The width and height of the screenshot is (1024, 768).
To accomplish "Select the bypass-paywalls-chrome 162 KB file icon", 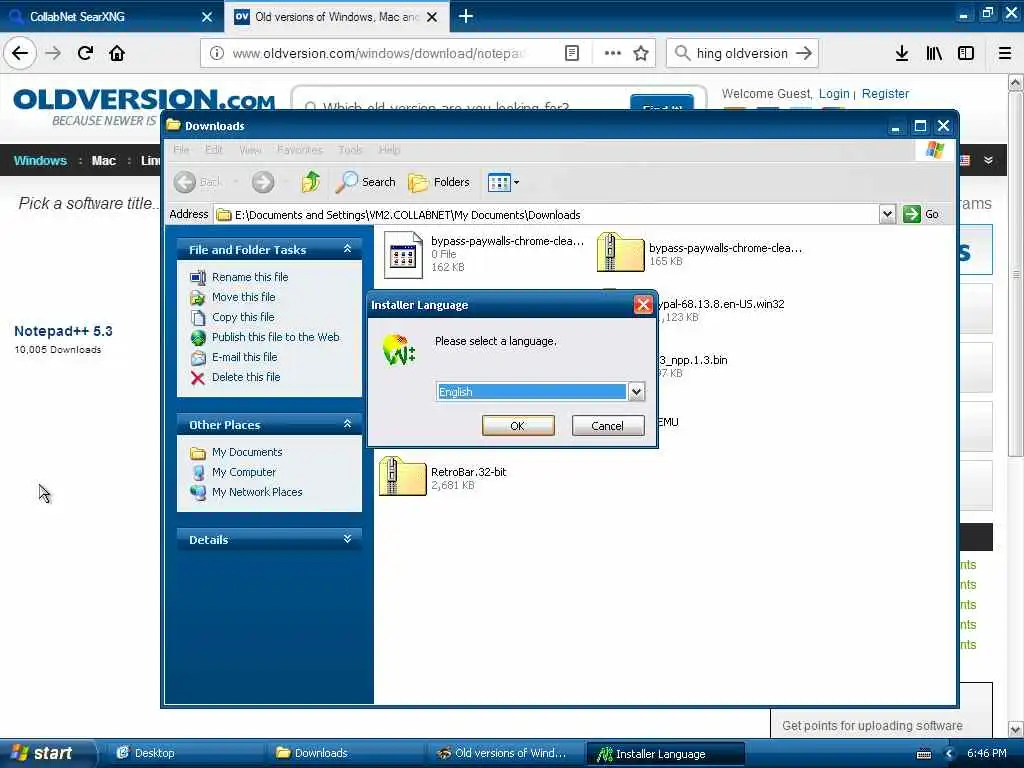I will (x=402, y=255).
